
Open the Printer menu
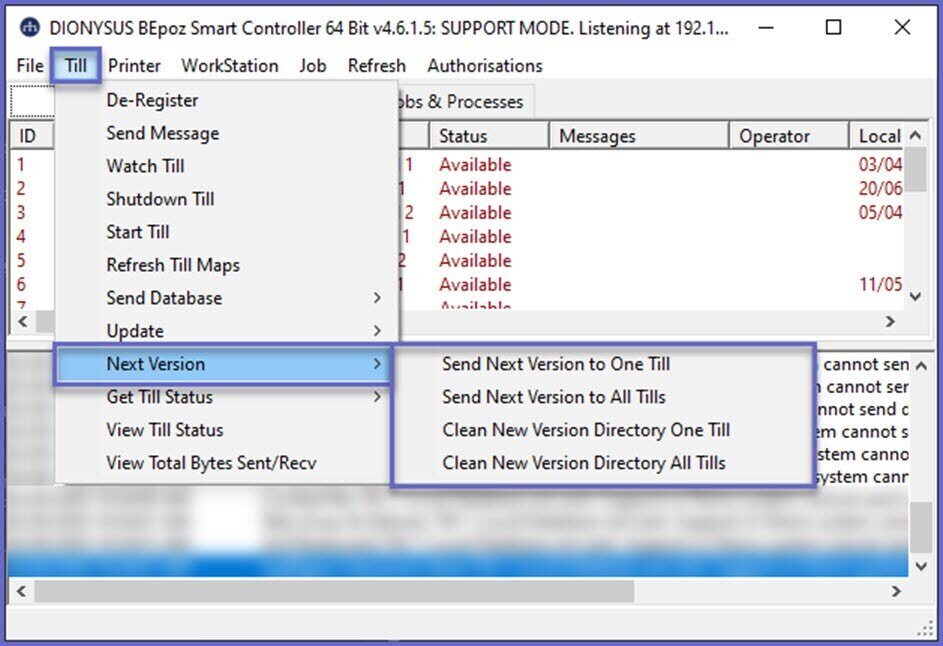(x=134, y=66)
